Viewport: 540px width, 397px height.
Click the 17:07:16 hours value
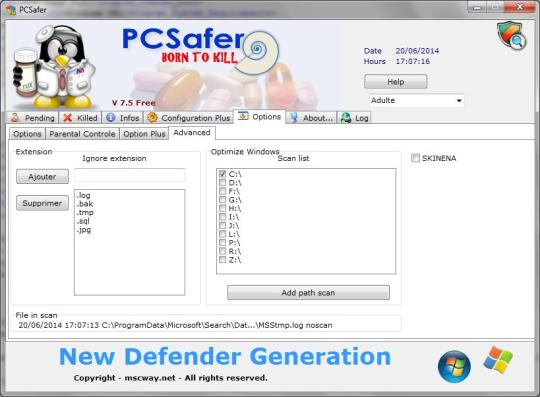tap(413, 61)
